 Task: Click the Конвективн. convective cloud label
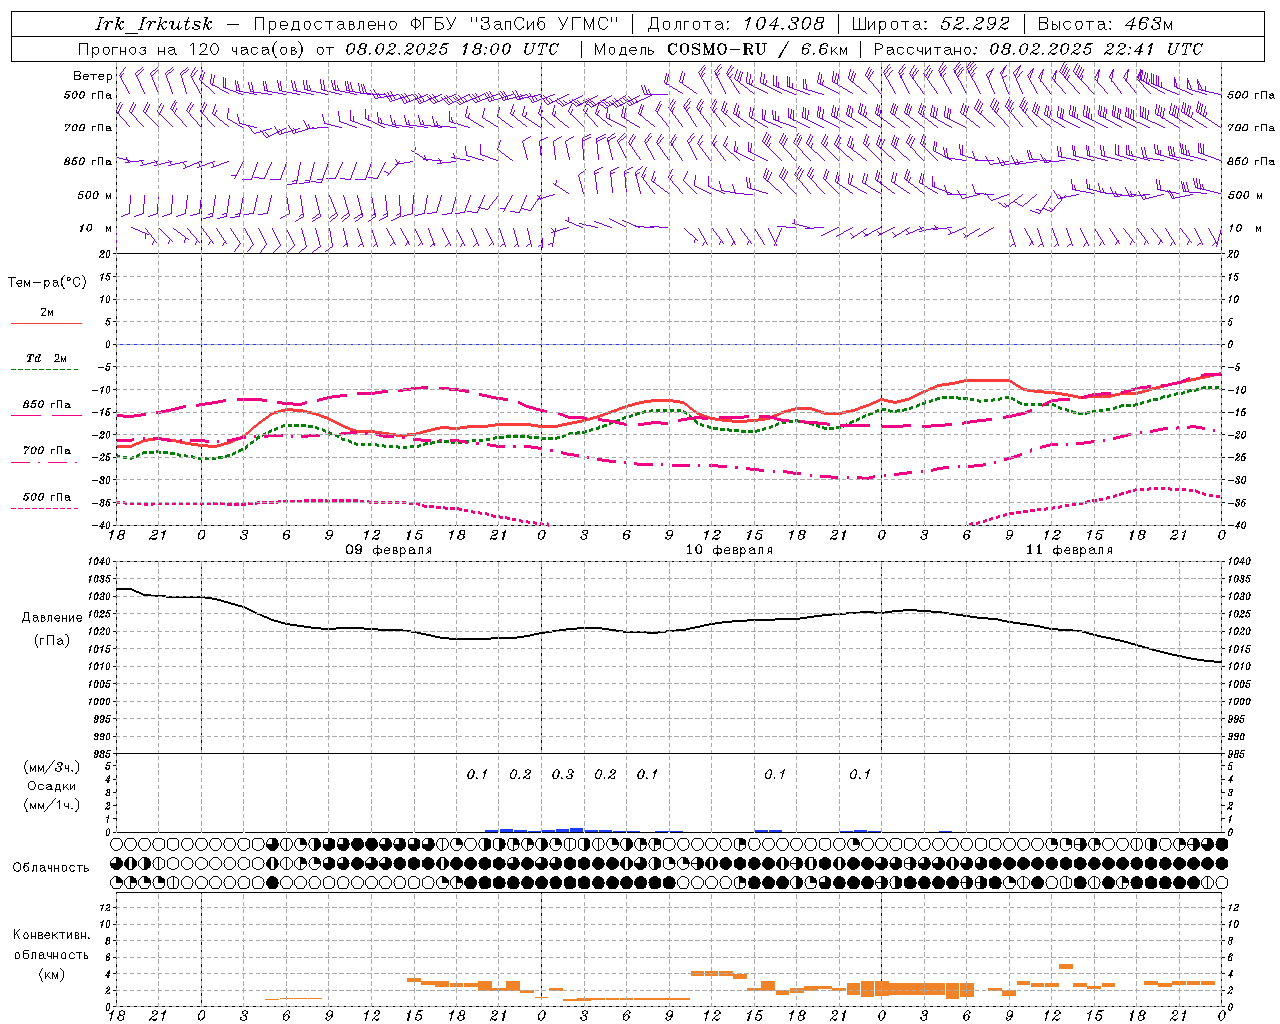click(52, 935)
